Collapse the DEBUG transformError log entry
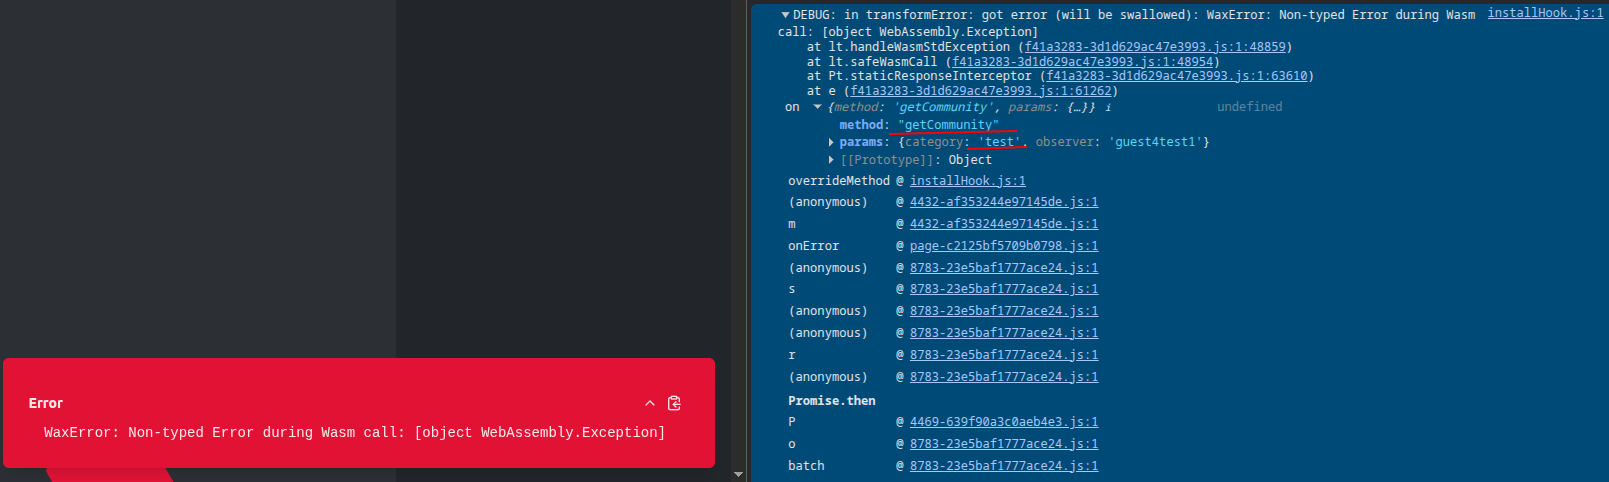 point(785,15)
